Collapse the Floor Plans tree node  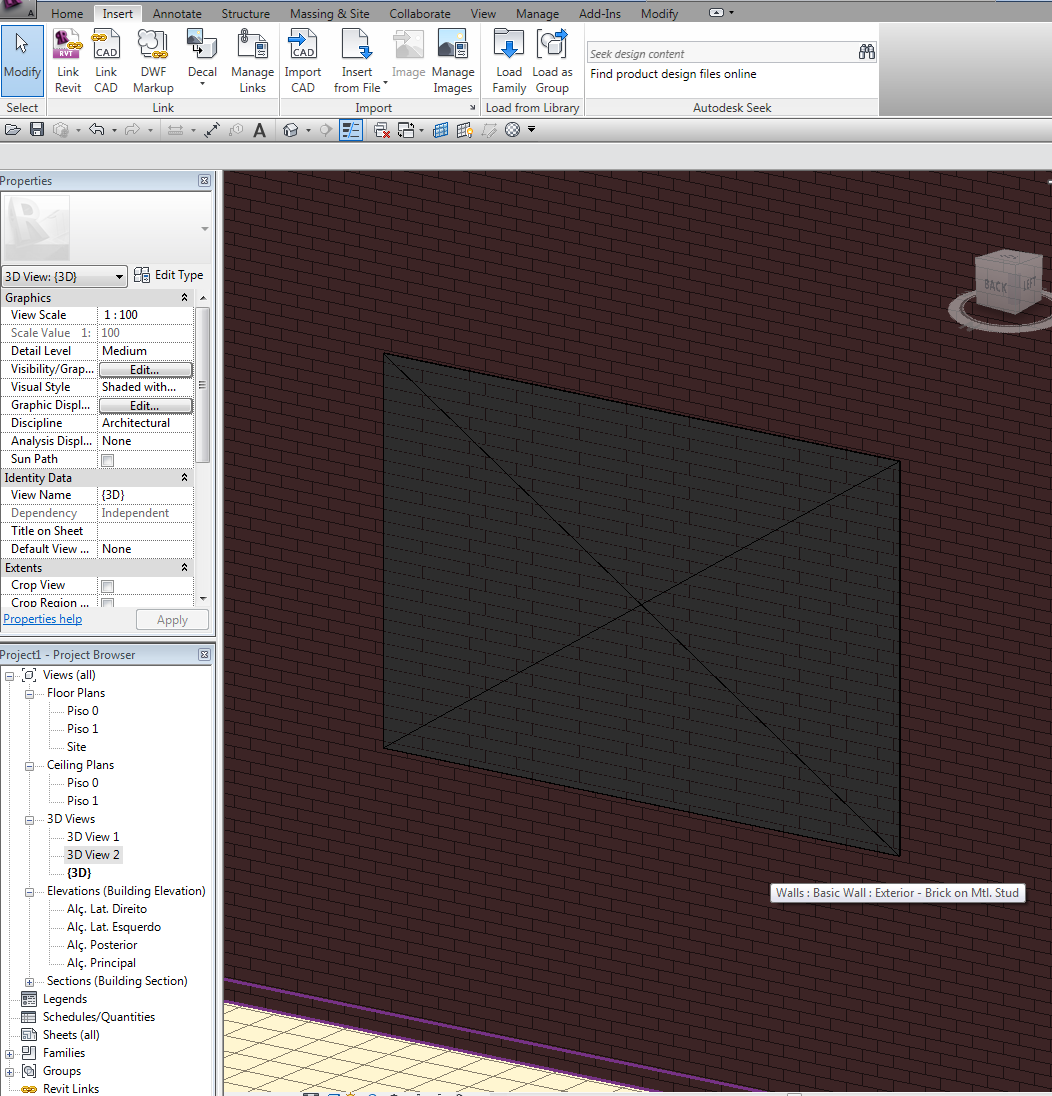point(29,693)
